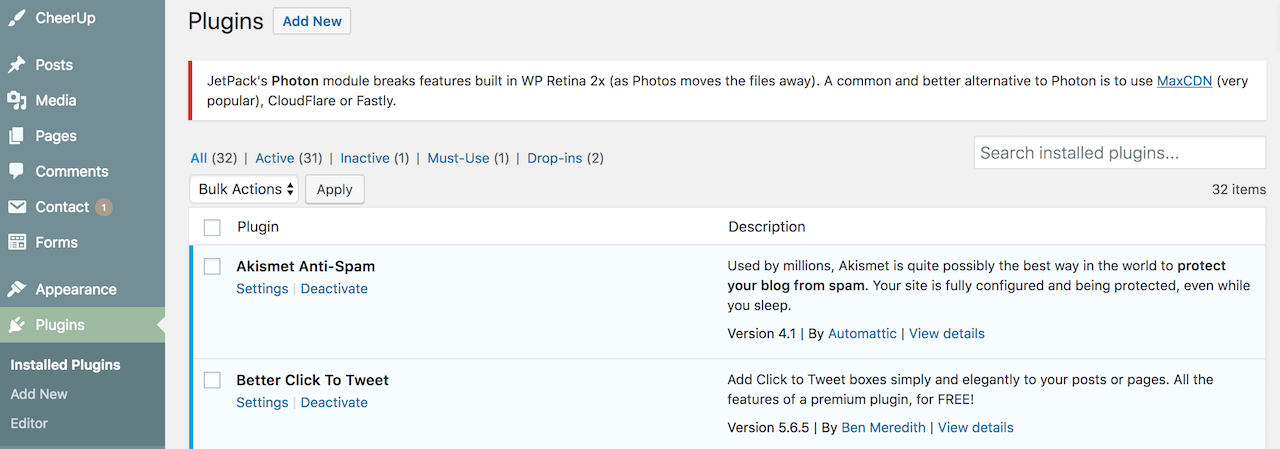This screenshot has width=1280, height=449.
Task: Deactivate the Better Click To Tweet plugin
Action: [x=334, y=402]
